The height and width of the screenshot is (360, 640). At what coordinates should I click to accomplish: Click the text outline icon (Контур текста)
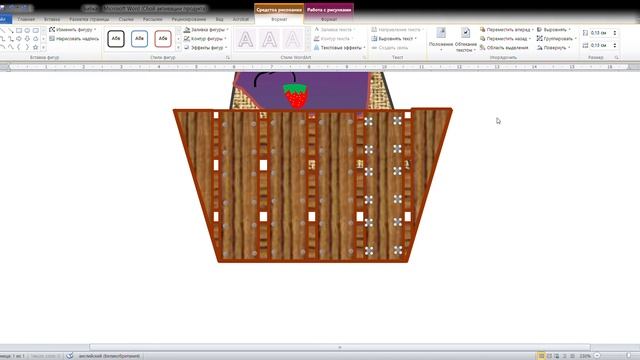tap(317, 39)
